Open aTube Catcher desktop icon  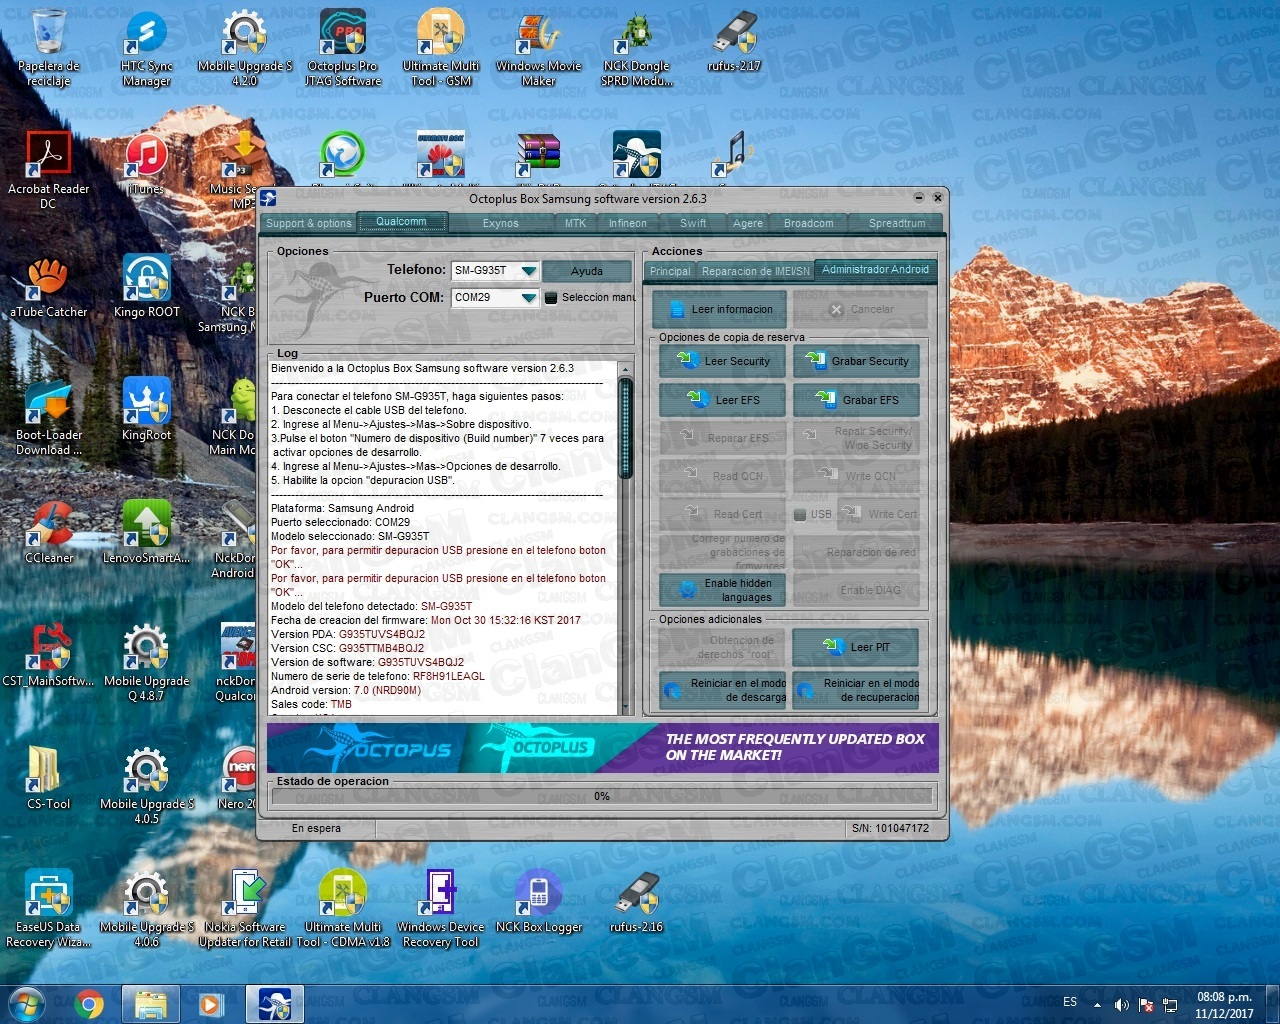pos(48,286)
